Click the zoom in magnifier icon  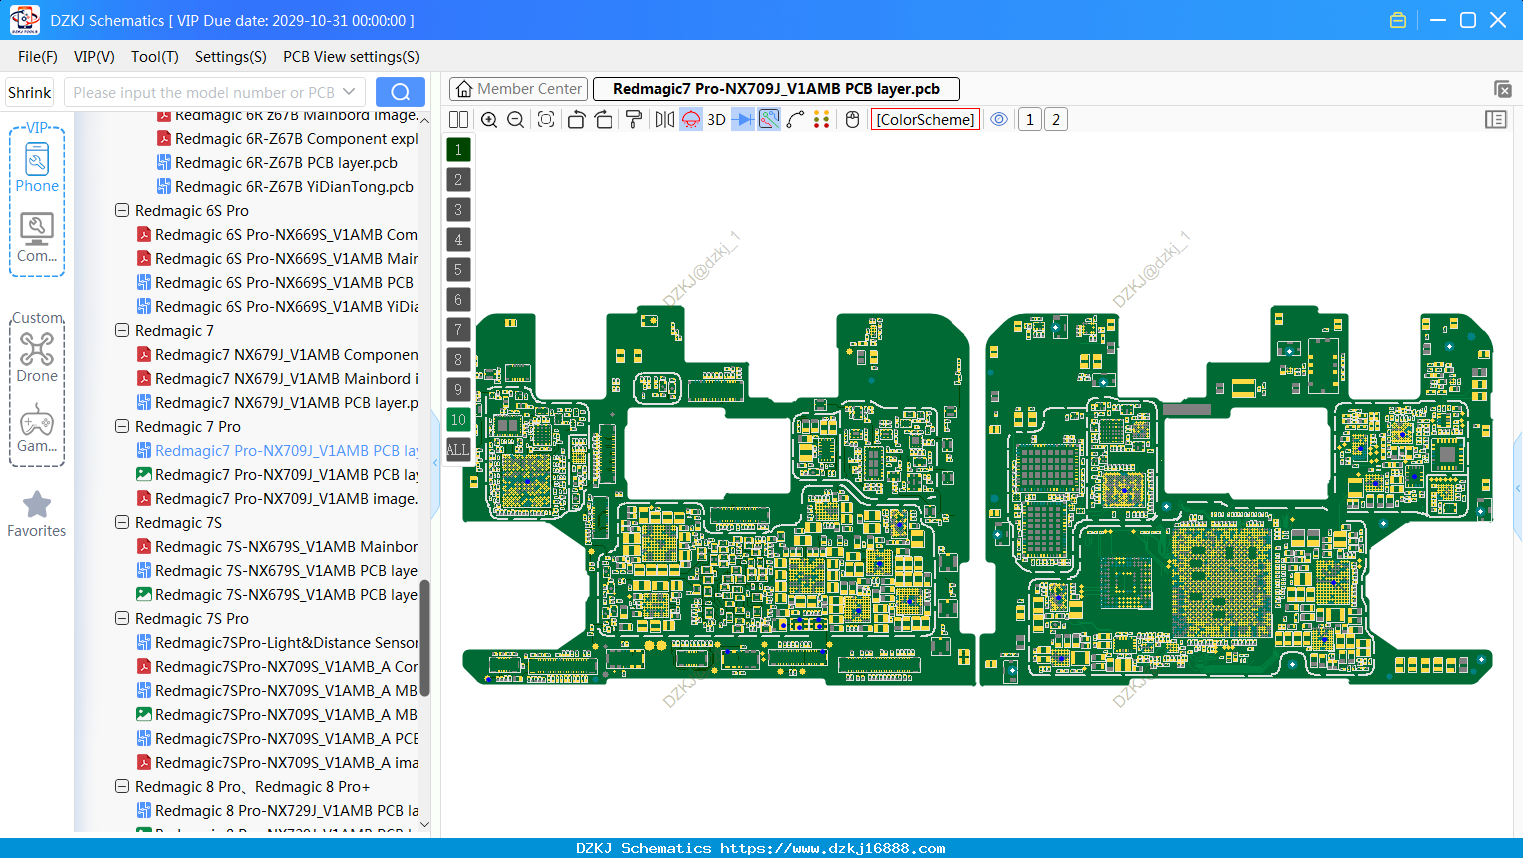489,120
